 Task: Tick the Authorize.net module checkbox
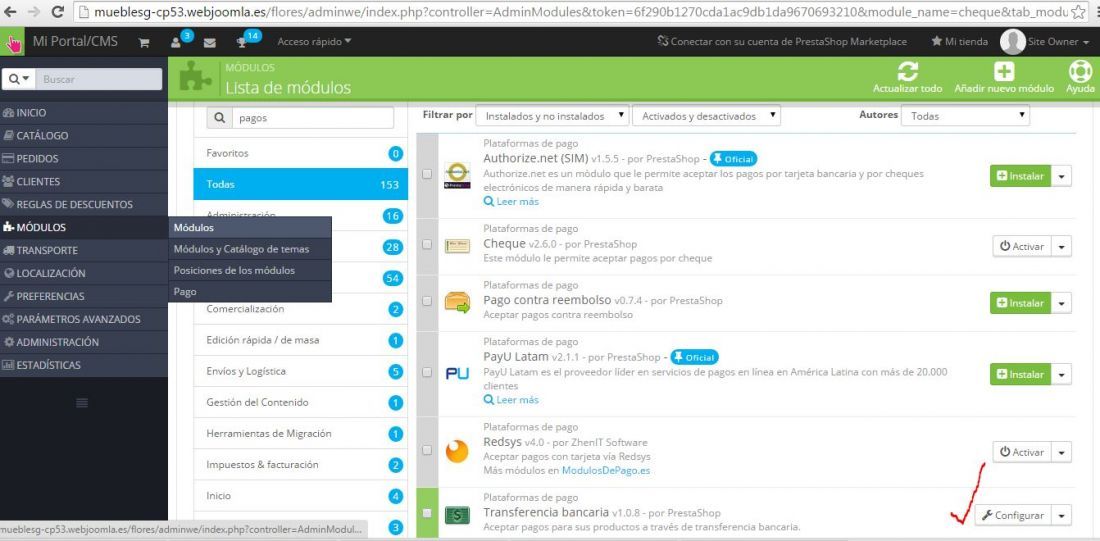point(427,175)
